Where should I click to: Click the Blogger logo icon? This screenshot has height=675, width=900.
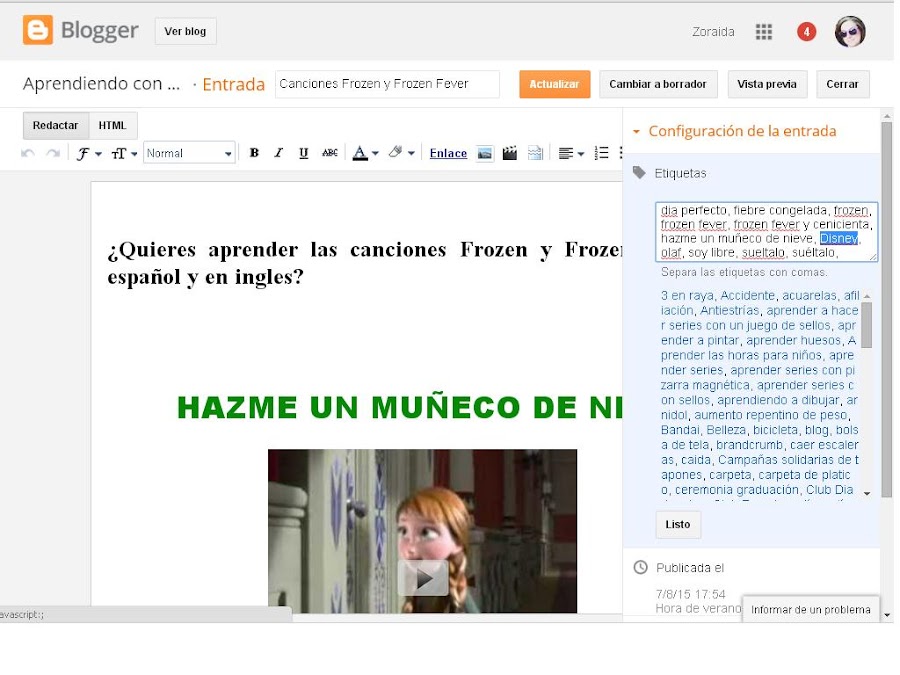38,30
